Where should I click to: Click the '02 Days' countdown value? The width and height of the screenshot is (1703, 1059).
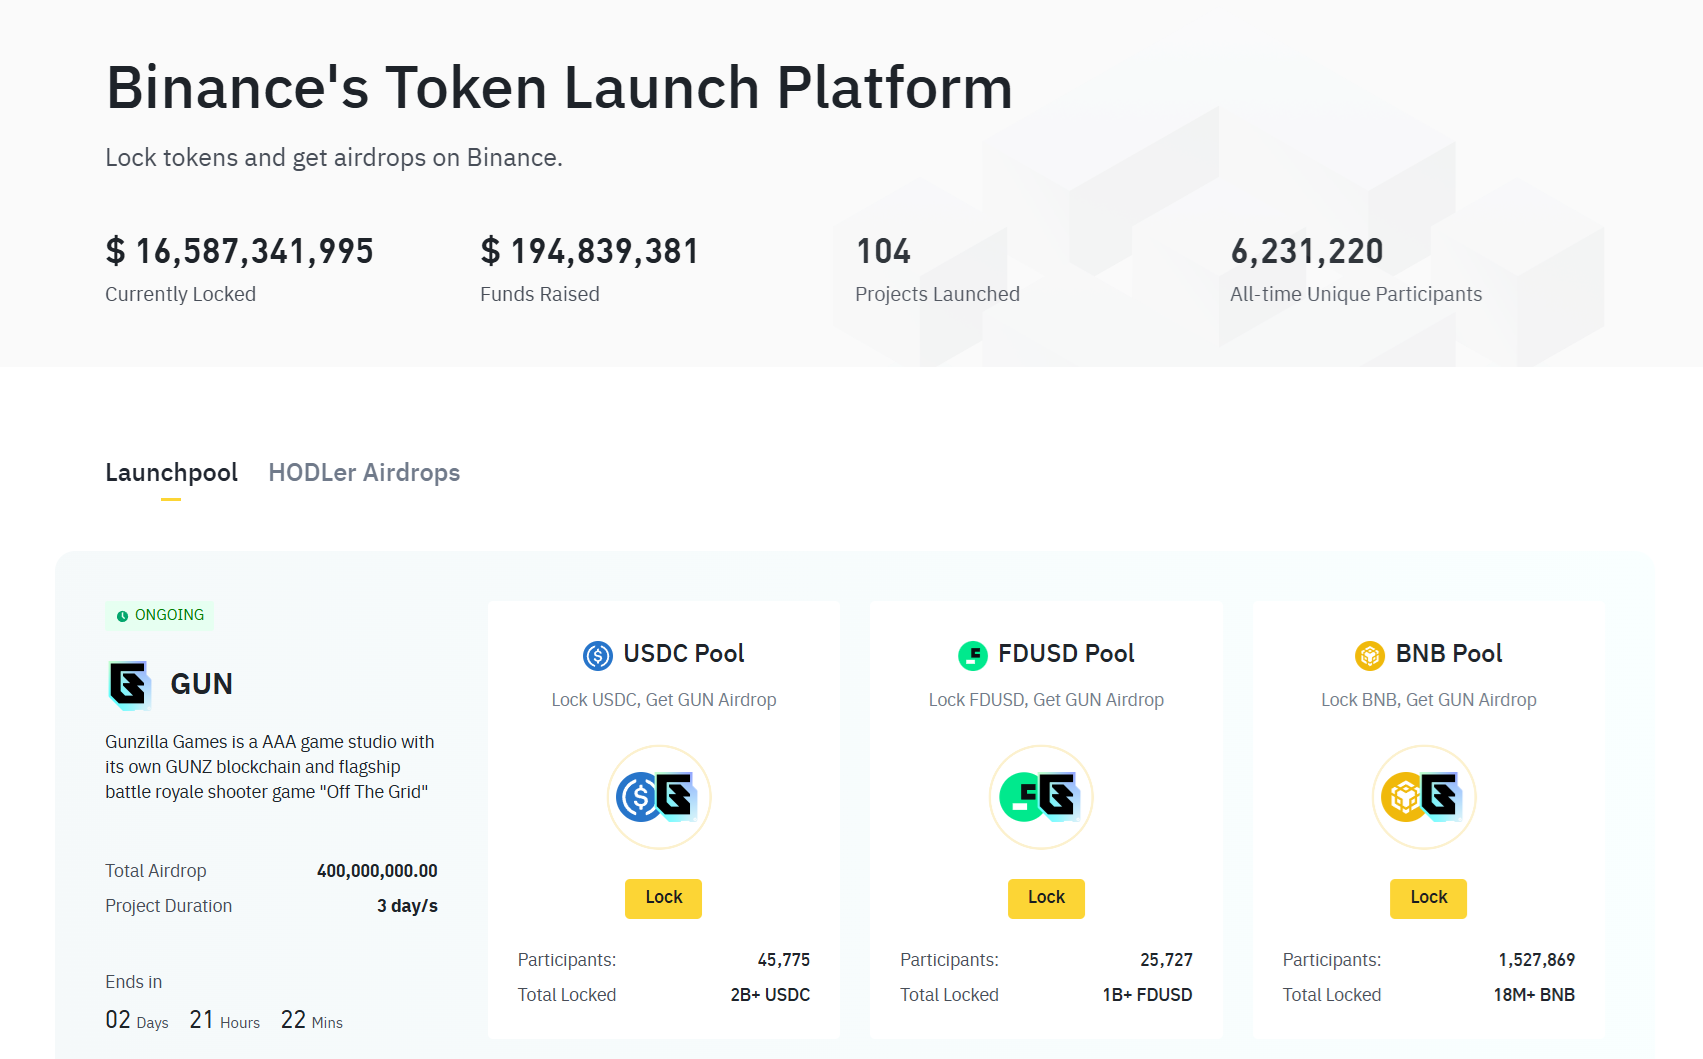[x=136, y=1020]
